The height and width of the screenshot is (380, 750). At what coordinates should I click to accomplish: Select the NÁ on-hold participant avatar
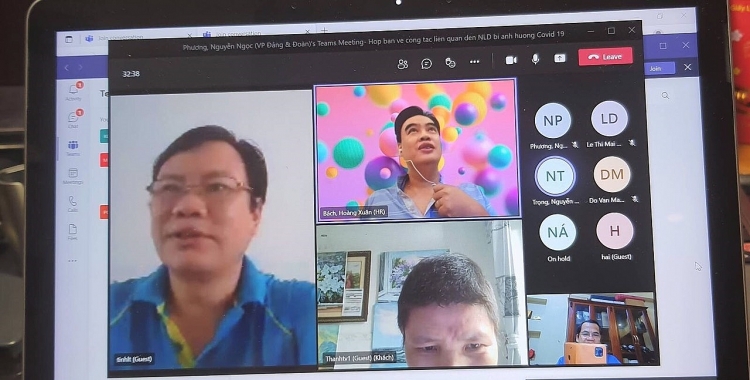click(558, 232)
